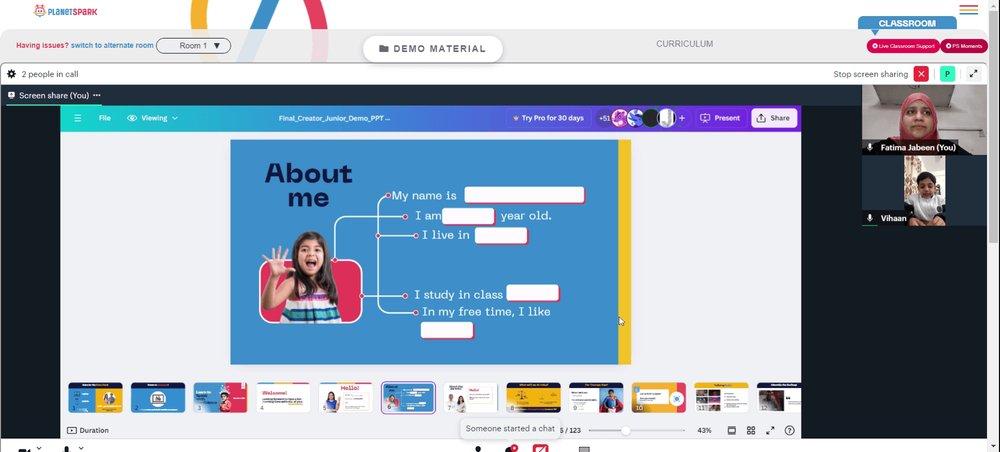Open the Canva hamburger menu icon
The image size is (1000, 452).
(78, 118)
